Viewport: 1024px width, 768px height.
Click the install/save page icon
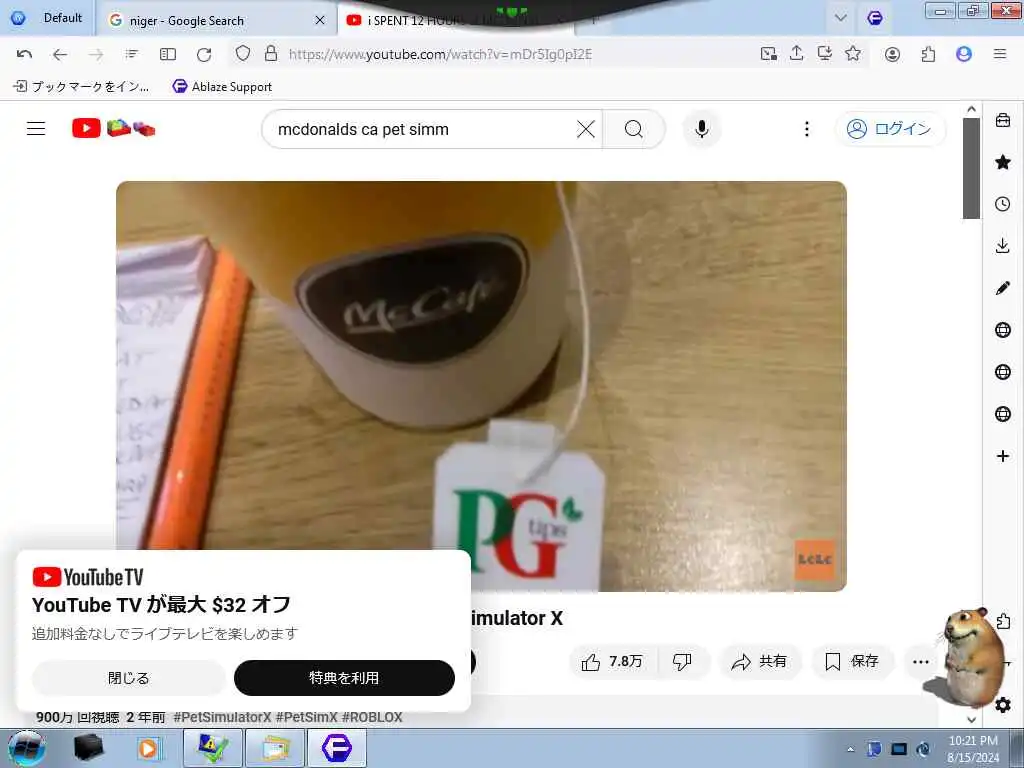click(x=825, y=54)
